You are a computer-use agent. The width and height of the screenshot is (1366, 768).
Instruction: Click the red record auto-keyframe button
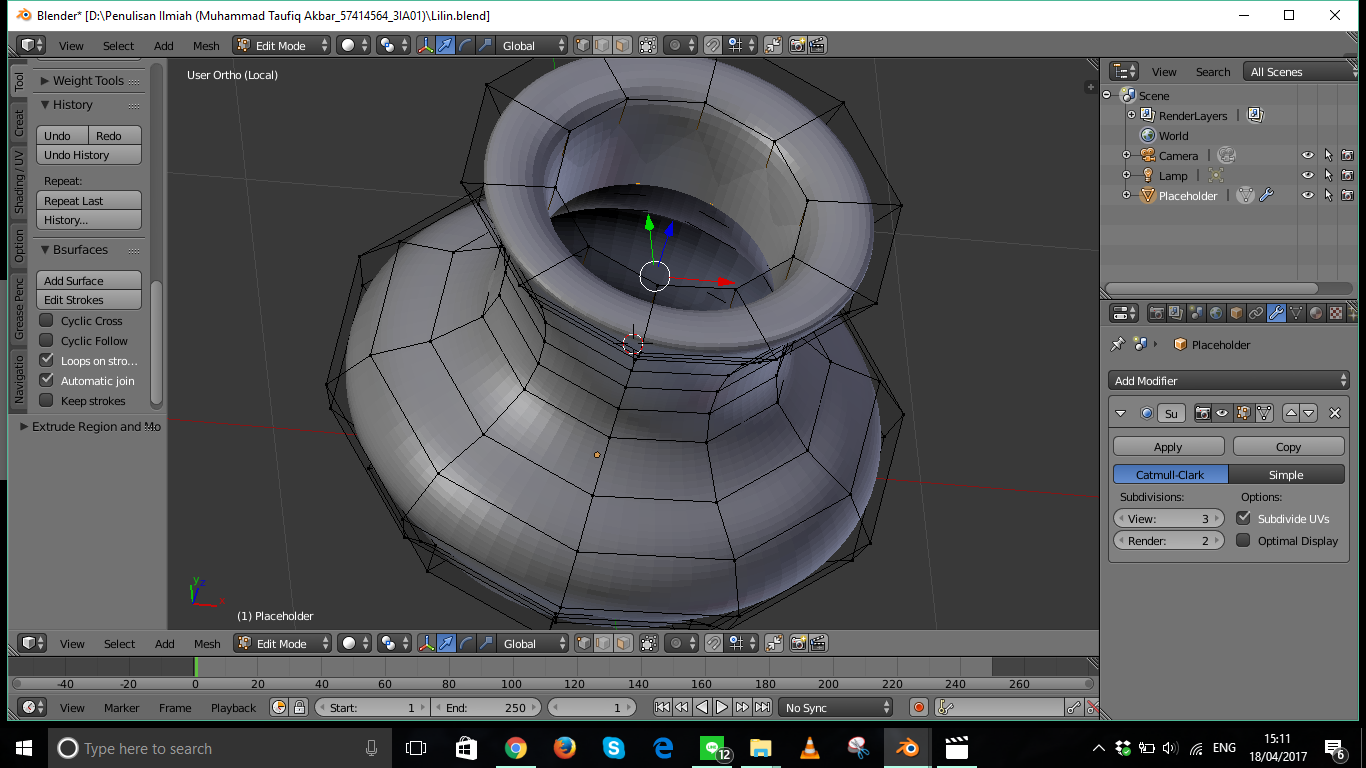point(919,708)
